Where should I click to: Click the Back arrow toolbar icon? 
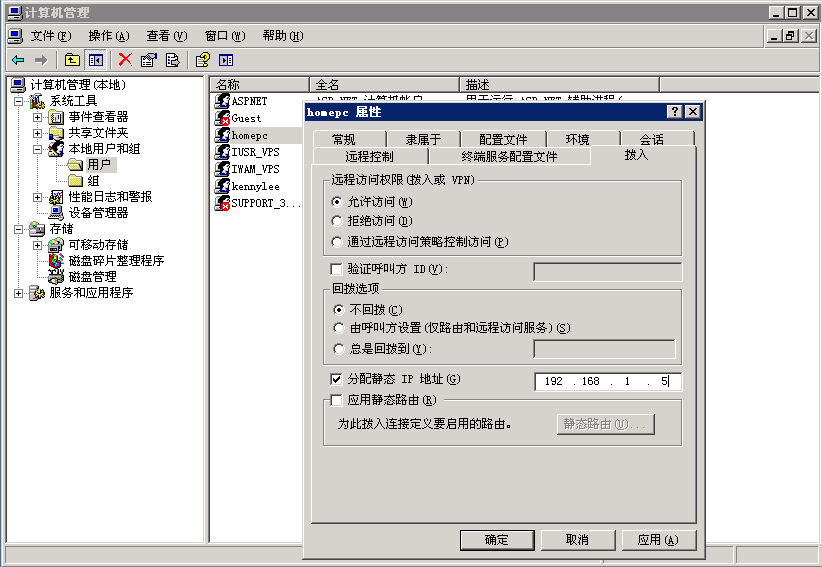[18, 60]
